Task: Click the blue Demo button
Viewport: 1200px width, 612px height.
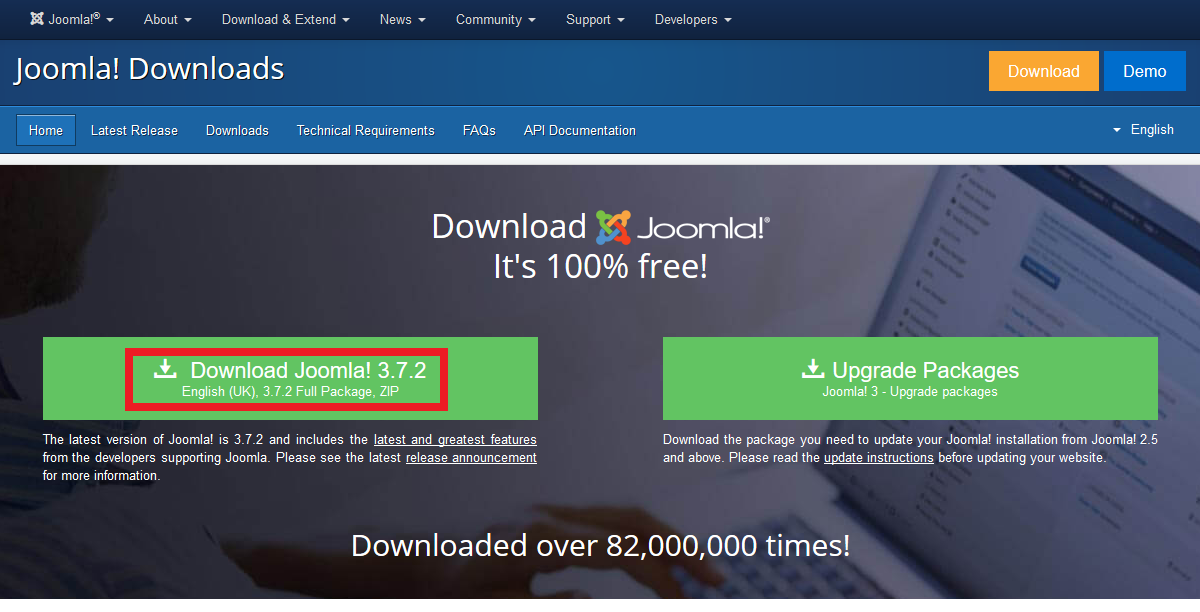Action: [1145, 71]
